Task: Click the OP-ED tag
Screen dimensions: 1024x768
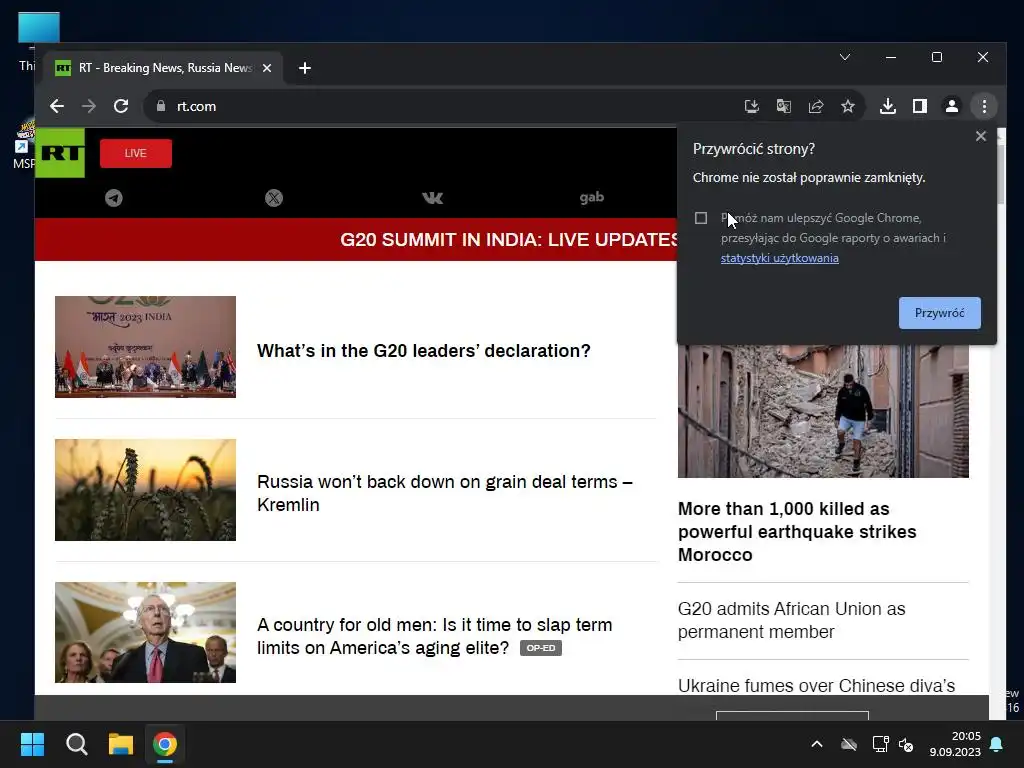Action: [x=541, y=648]
